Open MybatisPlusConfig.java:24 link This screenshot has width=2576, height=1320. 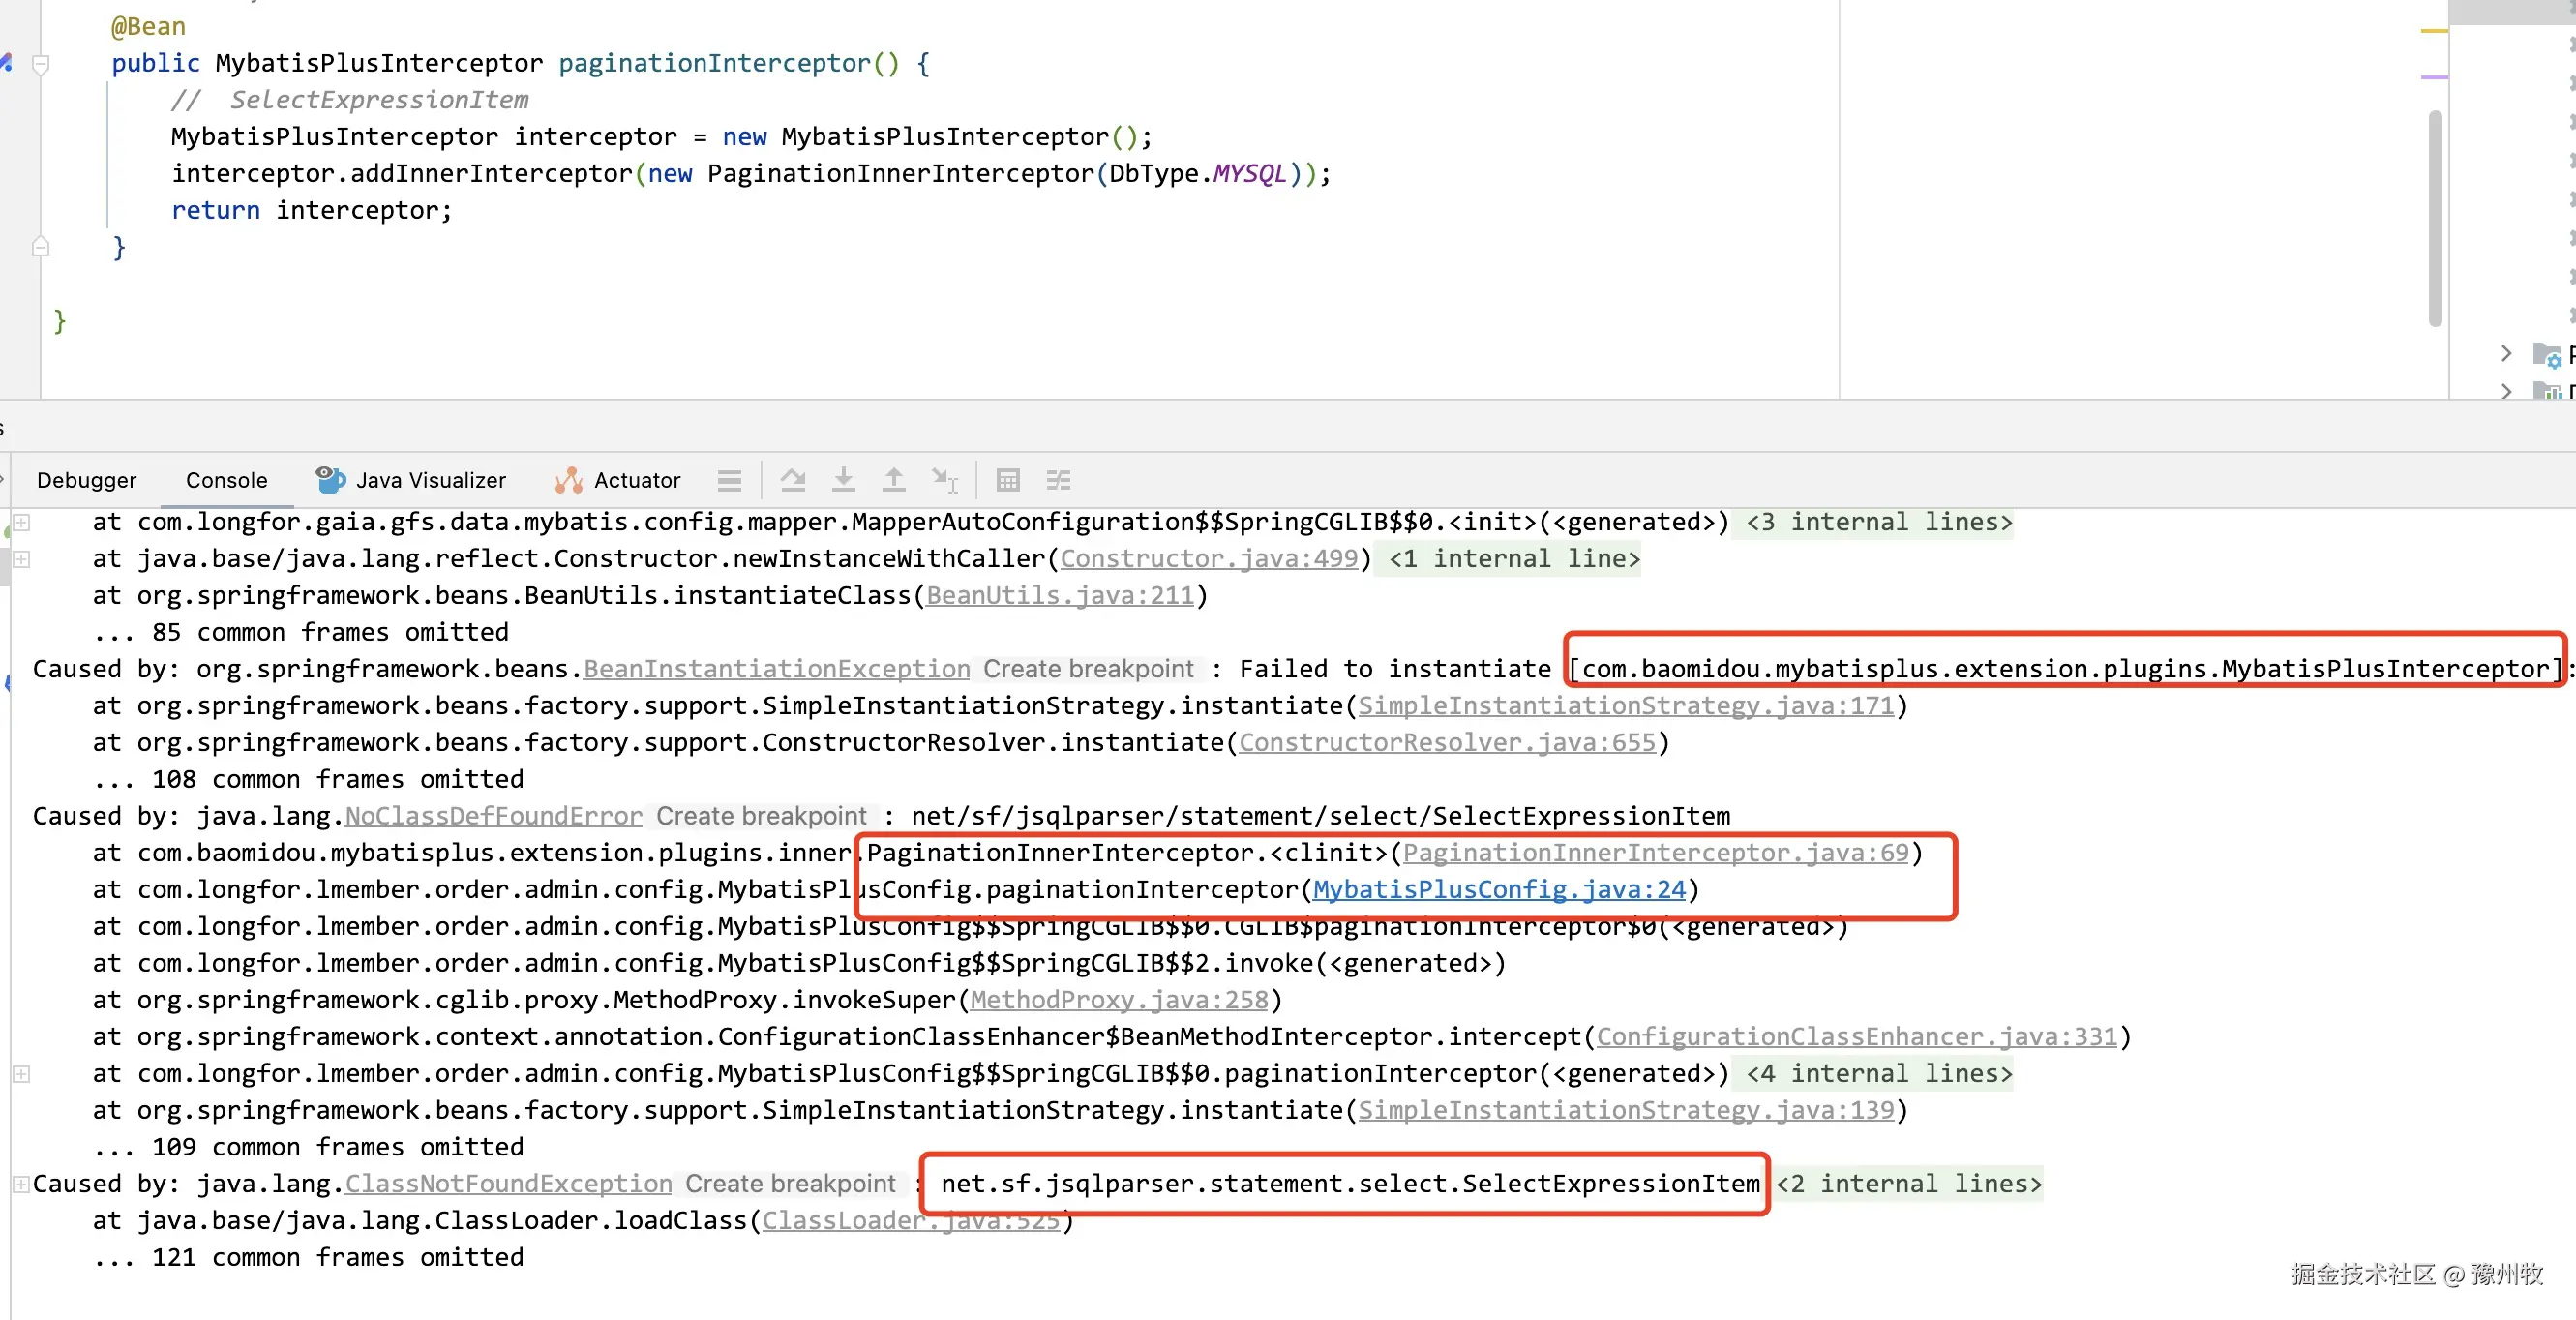[x=1498, y=889]
